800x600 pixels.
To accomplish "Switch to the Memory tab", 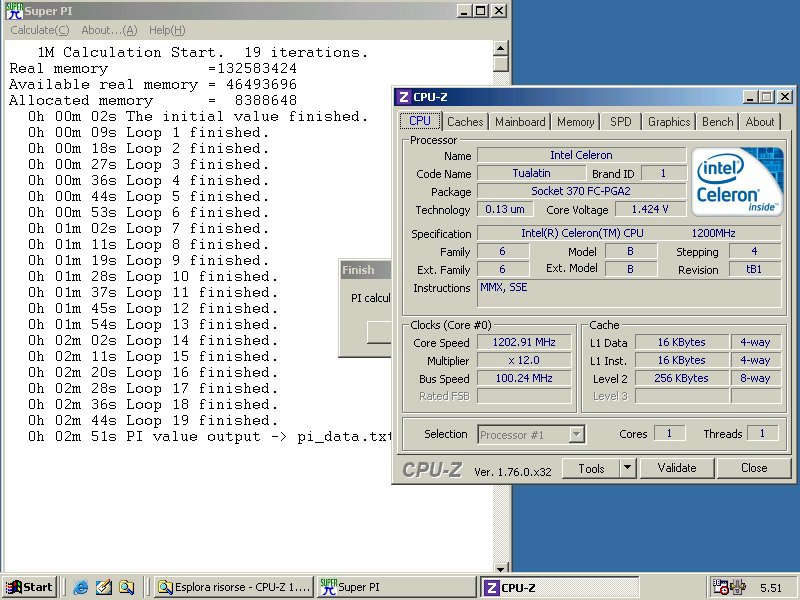I will (575, 122).
